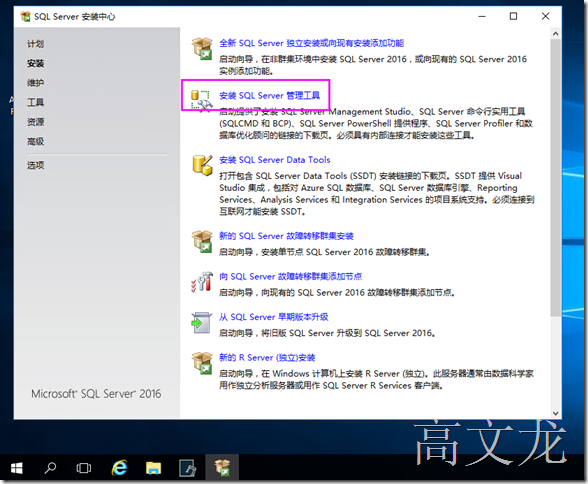The width and height of the screenshot is (588, 484).
Task: Open the 选项 page in sidebar
Action: pyautogui.click(x=36, y=165)
